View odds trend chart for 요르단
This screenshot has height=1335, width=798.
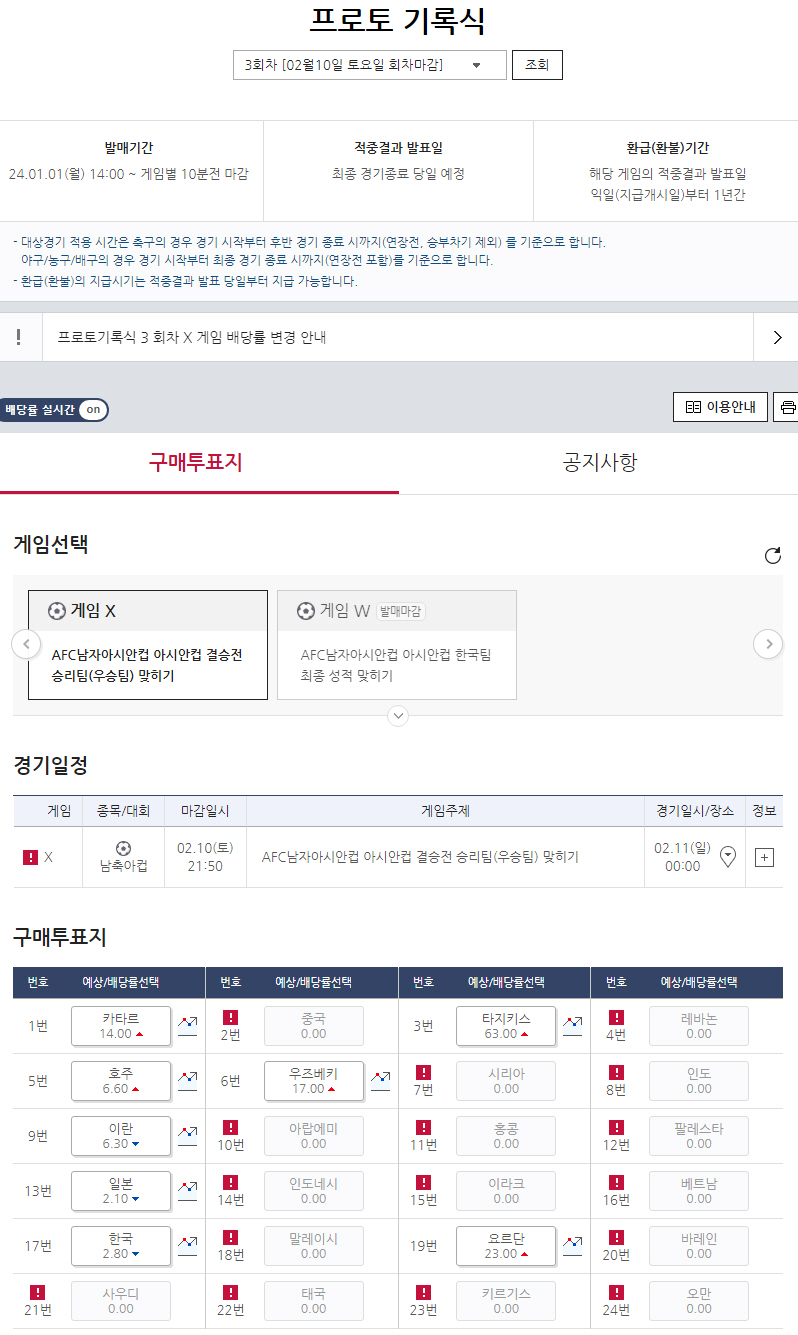(x=572, y=1244)
